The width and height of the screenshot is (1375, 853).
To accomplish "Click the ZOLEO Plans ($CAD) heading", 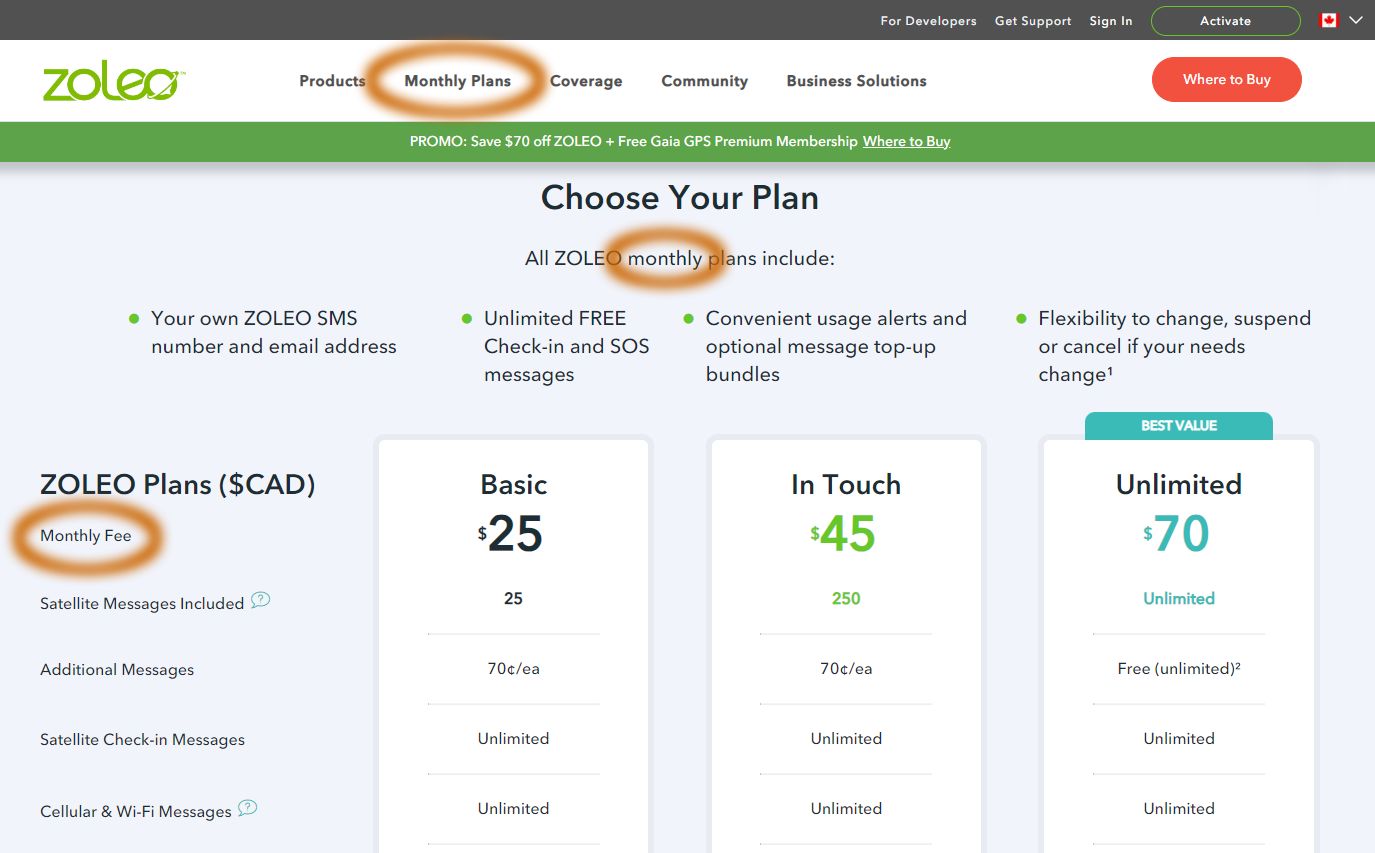I will (178, 485).
